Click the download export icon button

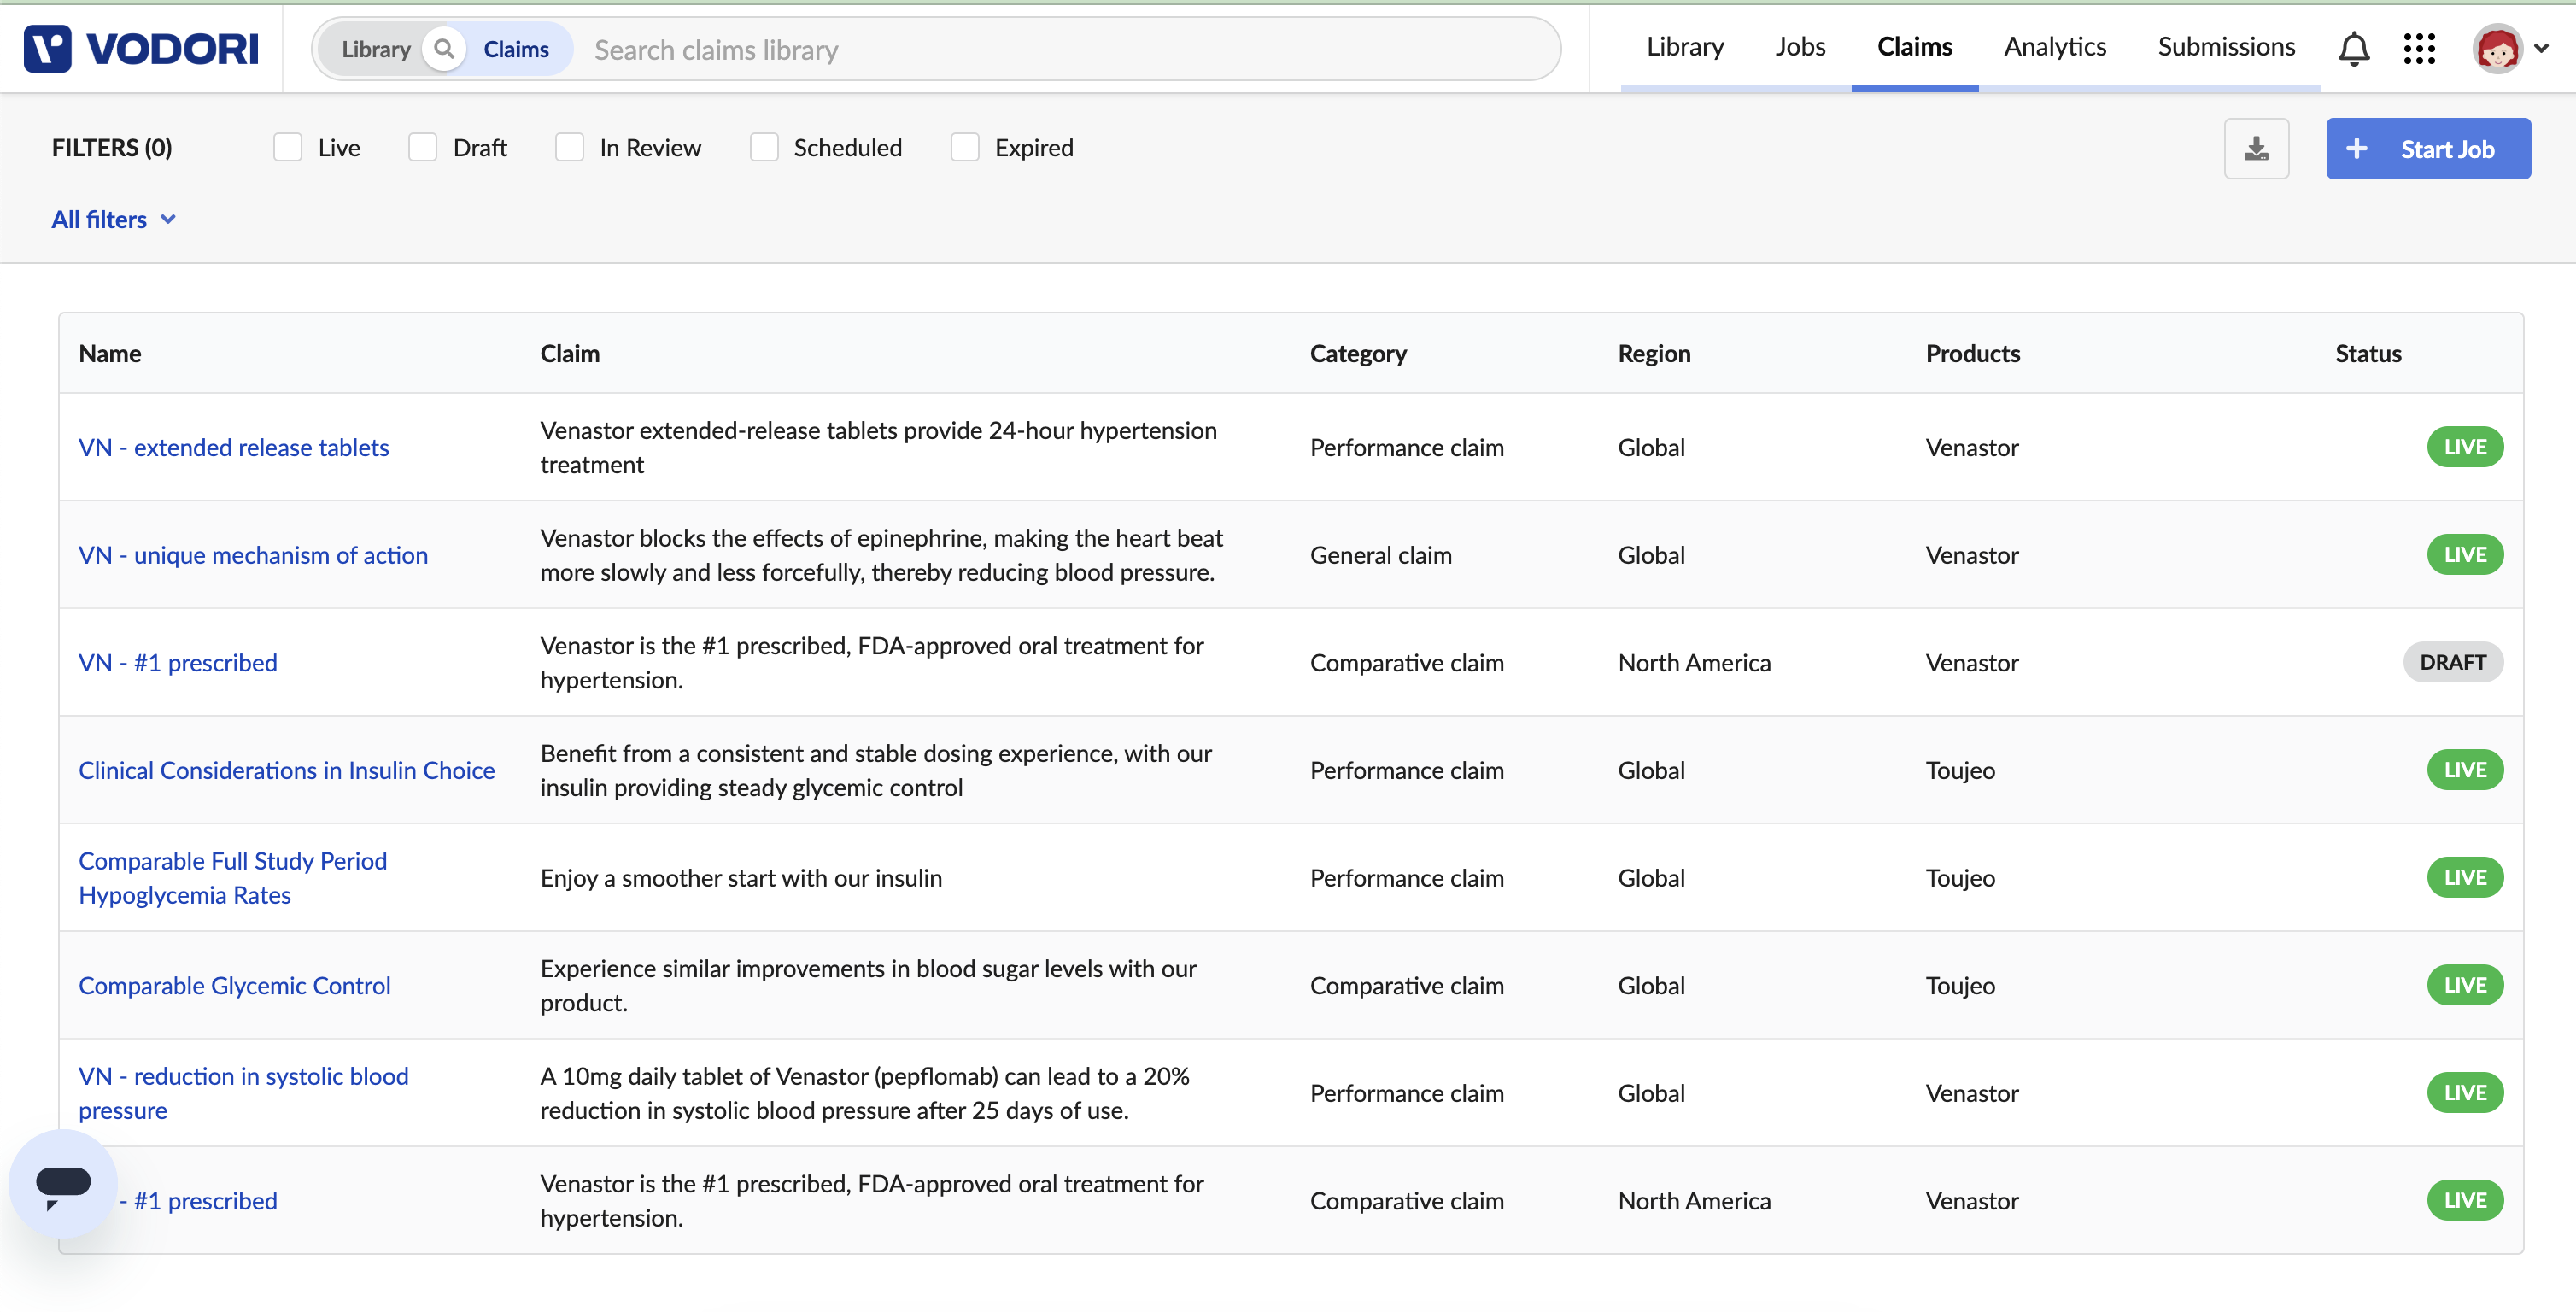point(2256,149)
